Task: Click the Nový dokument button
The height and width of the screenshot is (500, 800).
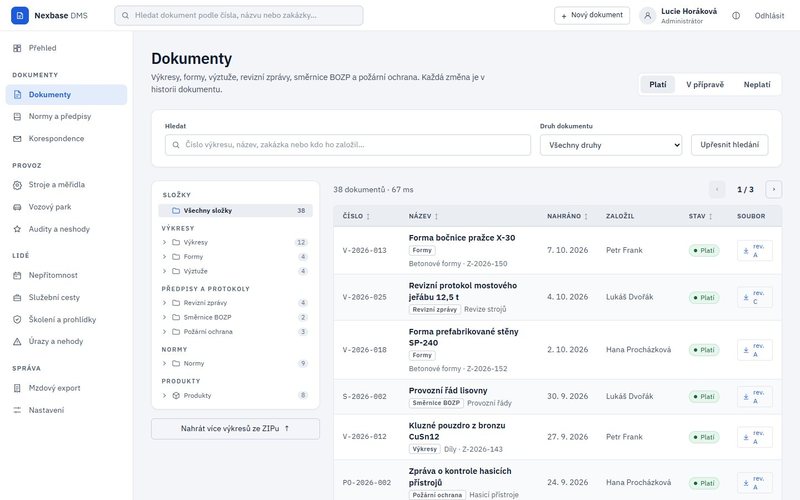Action: (x=592, y=15)
